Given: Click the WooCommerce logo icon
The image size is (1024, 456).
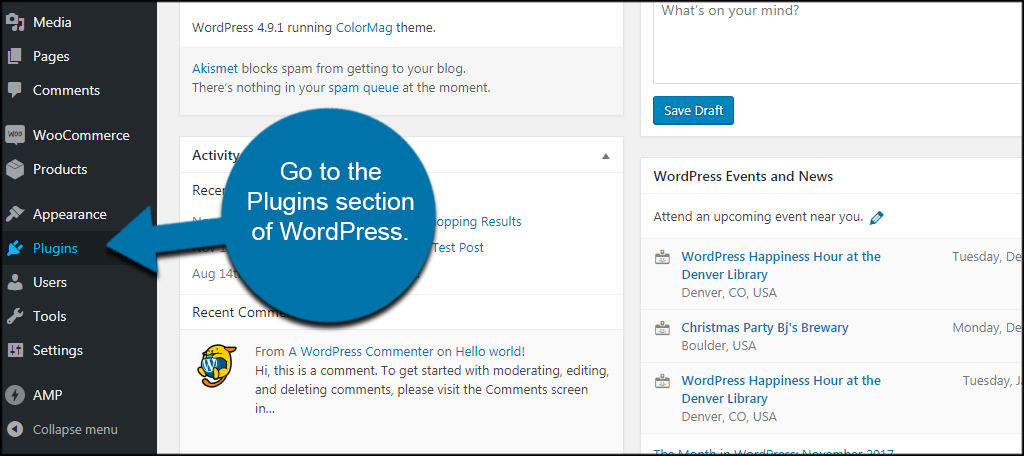Looking at the screenshot, I should [x=15, y=135].
